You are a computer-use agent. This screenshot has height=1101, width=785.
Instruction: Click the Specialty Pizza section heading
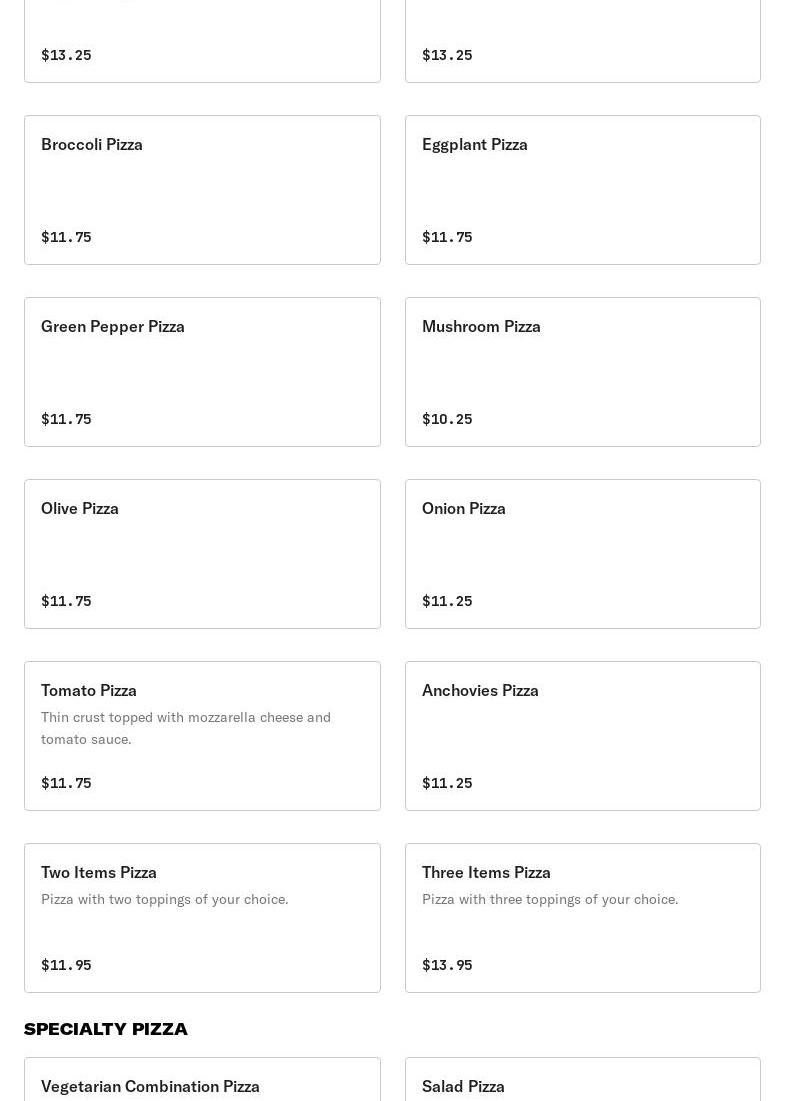coord(106,1029)
